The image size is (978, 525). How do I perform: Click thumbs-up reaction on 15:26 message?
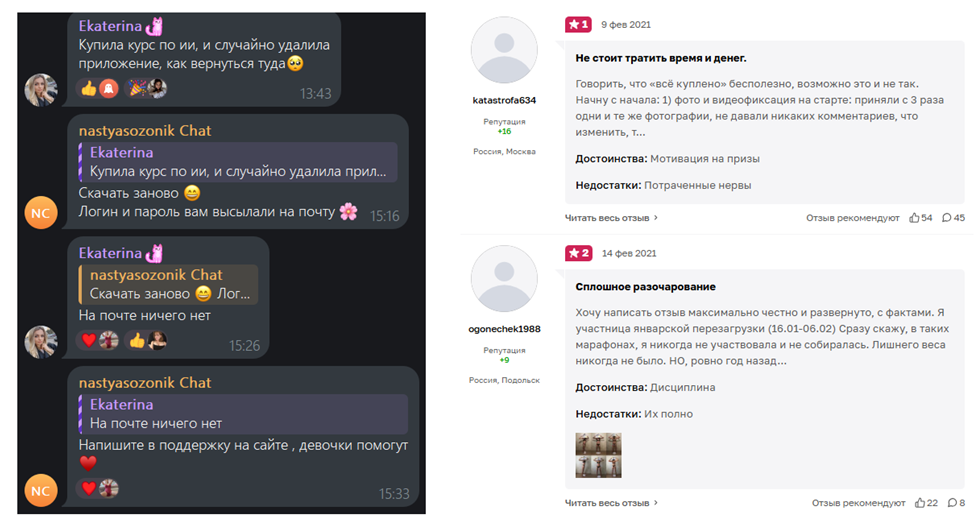click(137, 340)
